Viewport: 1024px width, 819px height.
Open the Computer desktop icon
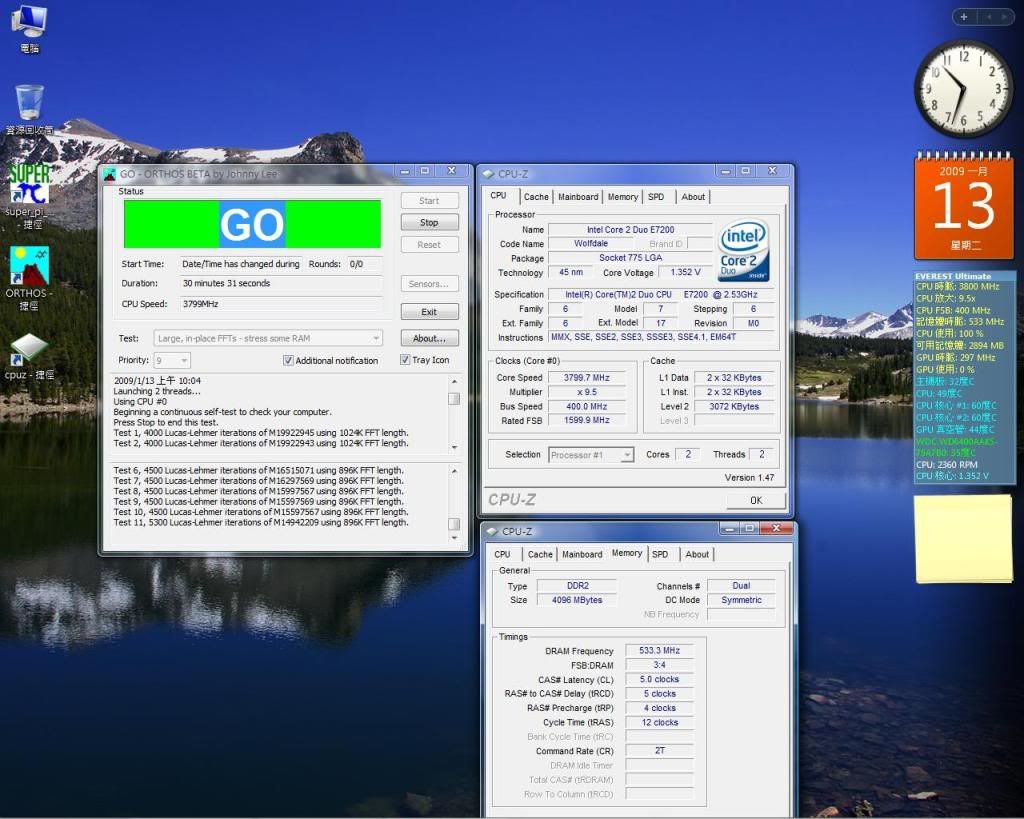[x=29, y=27]
